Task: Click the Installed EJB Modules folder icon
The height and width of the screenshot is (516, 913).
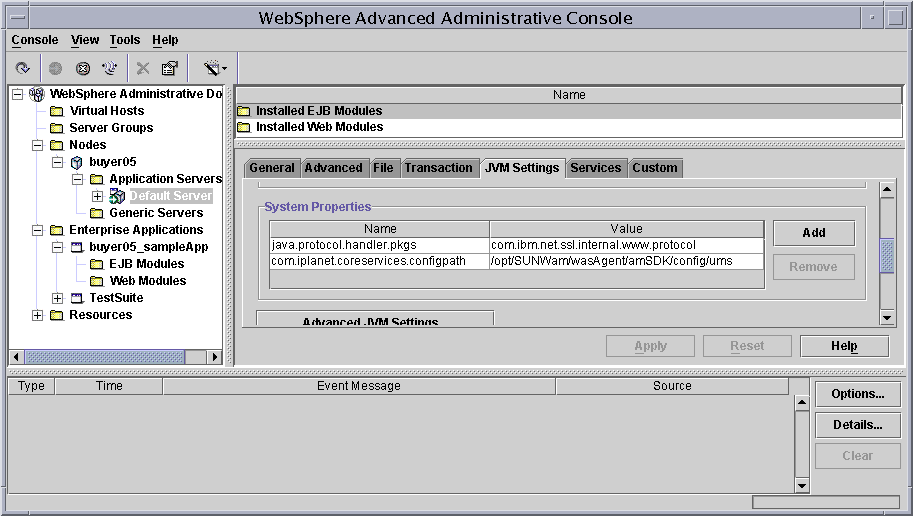Action: click(x=243, y=111)
